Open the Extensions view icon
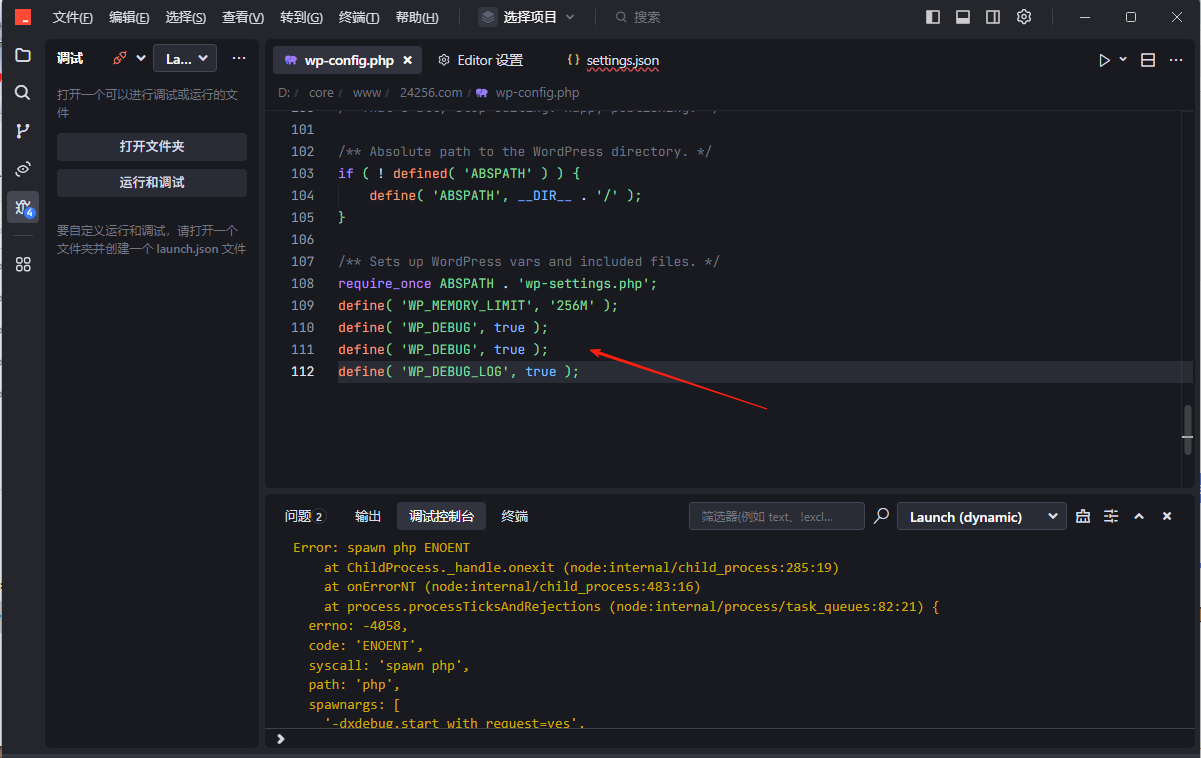 point(23,264)
